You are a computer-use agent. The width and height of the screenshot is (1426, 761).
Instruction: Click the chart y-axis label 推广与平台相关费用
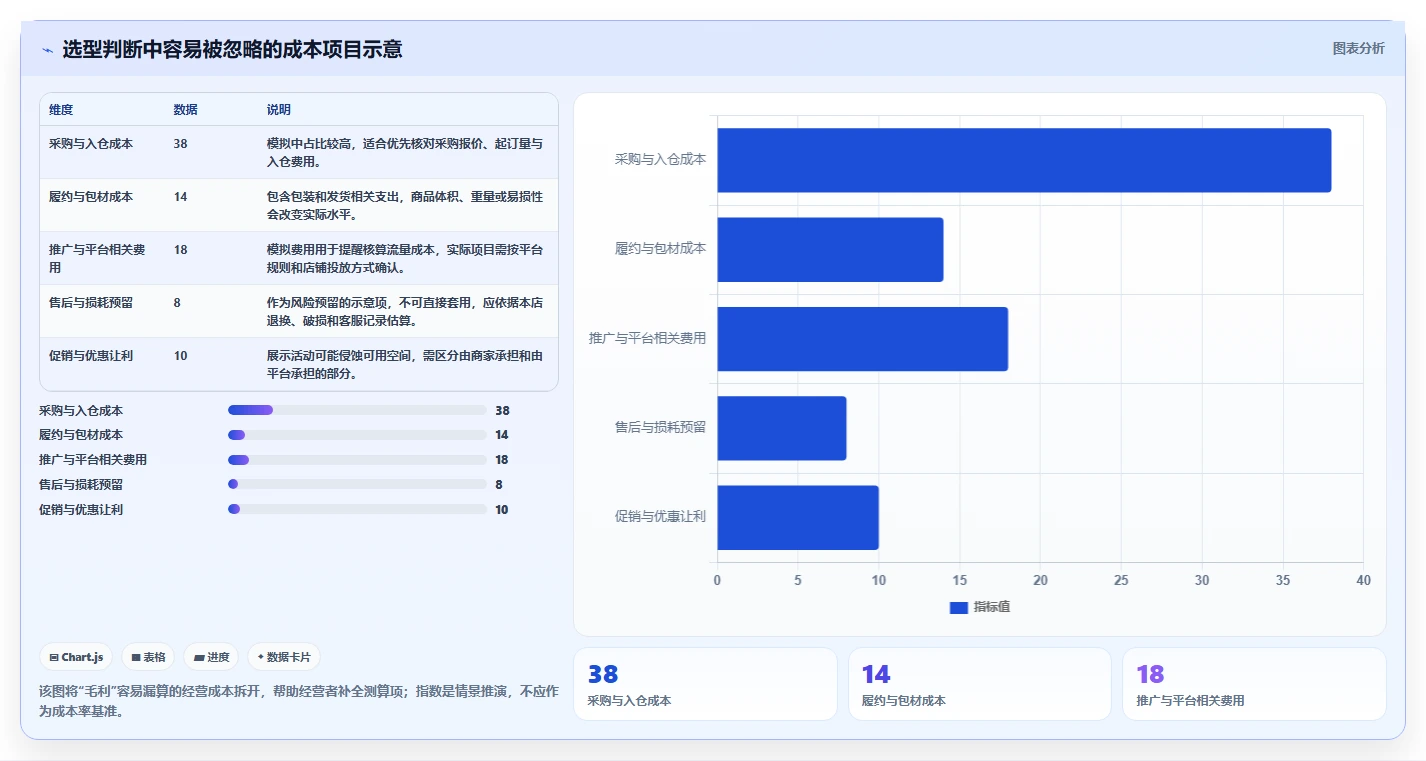(x=647, y=338)
